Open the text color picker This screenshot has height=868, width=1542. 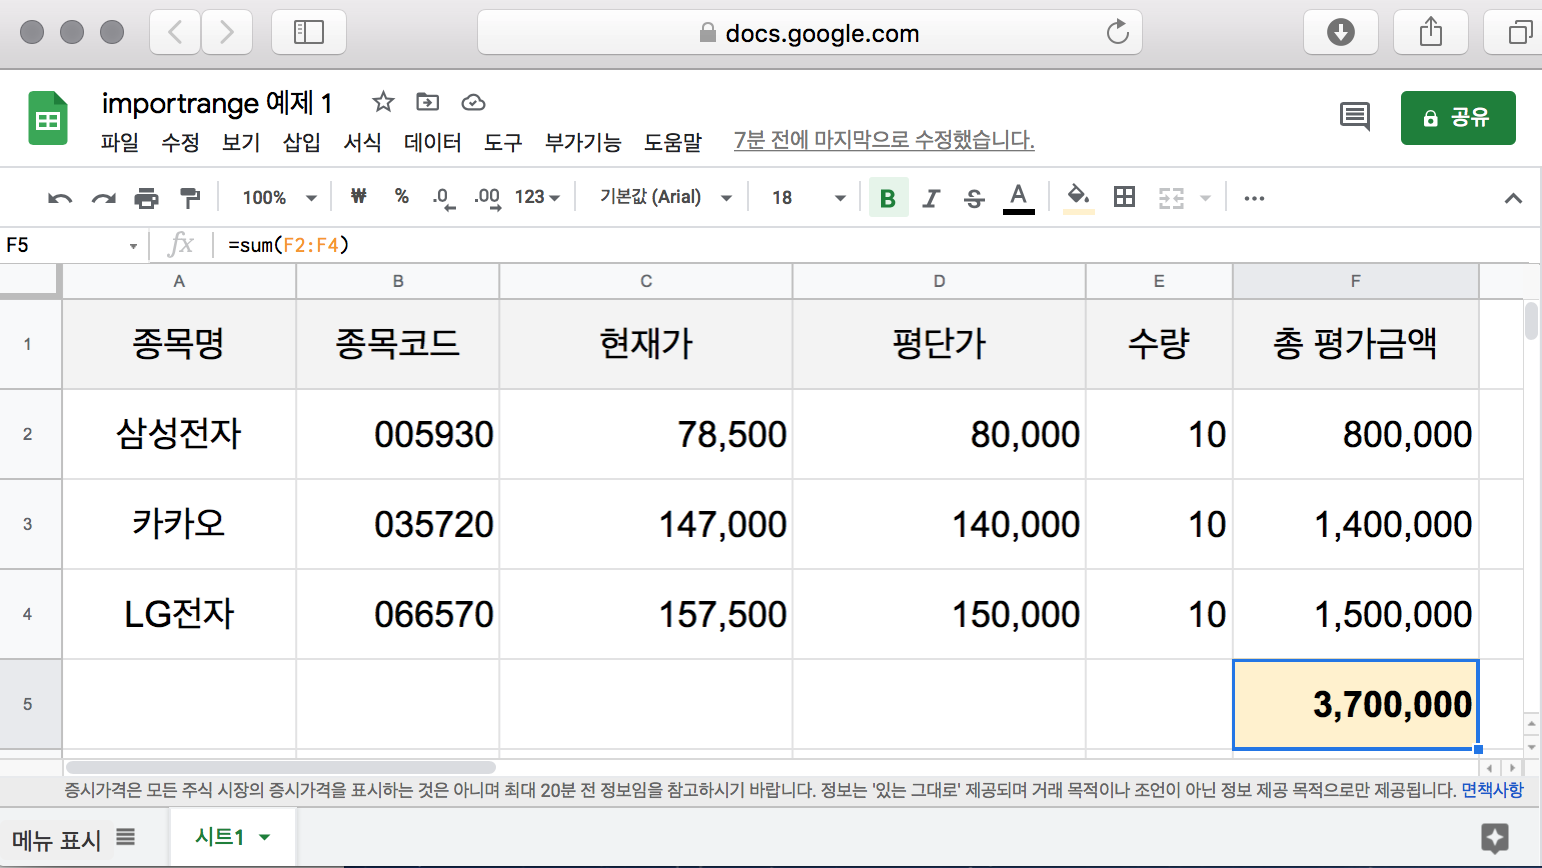1018,198
